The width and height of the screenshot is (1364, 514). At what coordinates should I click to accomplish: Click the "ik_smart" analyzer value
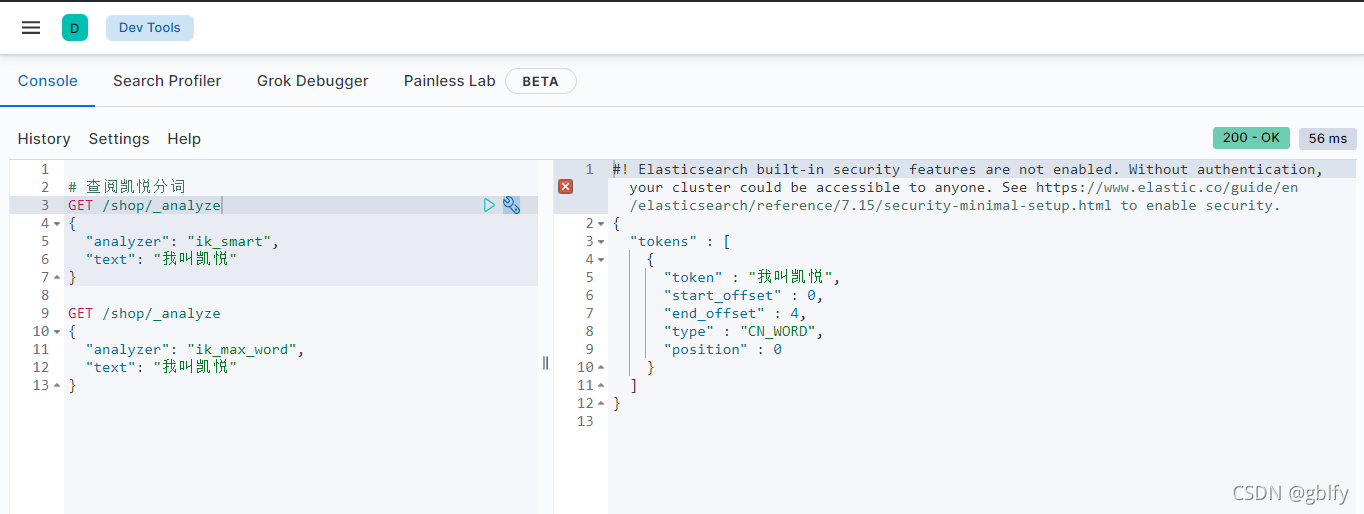click(232, 241)
